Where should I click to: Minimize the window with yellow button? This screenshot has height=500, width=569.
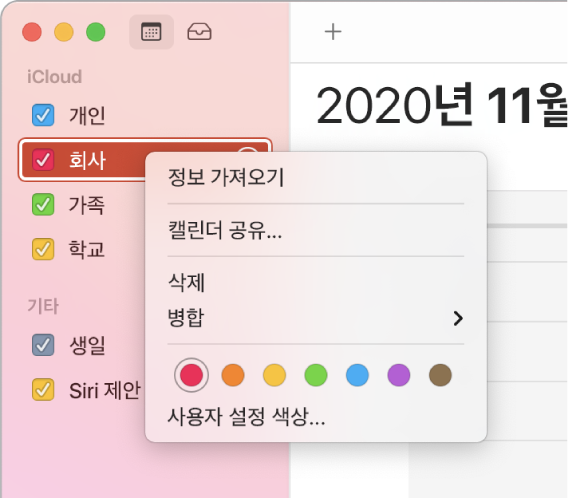click(64, 32)
